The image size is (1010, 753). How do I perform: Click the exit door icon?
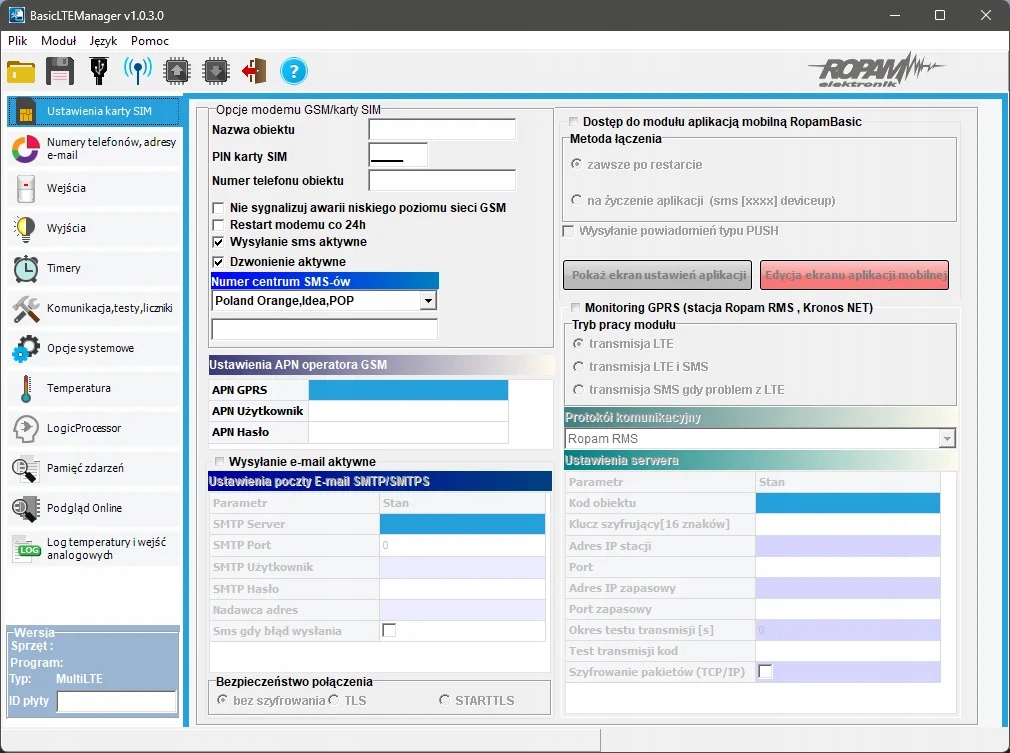[254, 71]
